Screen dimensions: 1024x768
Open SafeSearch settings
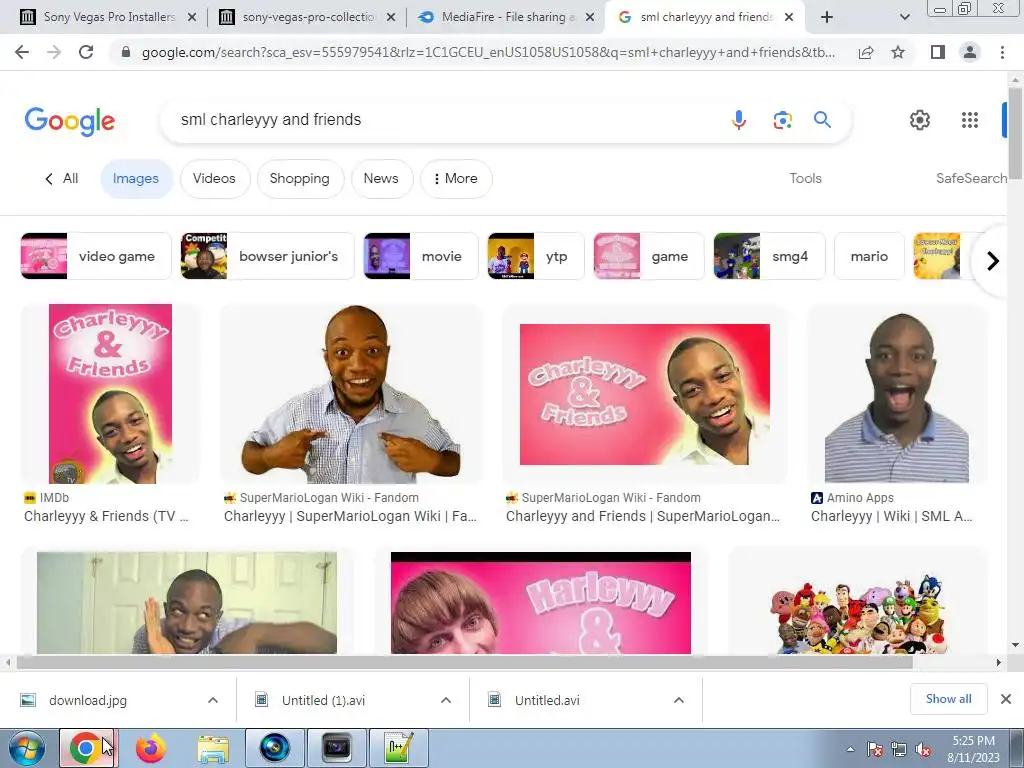[971, 178]
